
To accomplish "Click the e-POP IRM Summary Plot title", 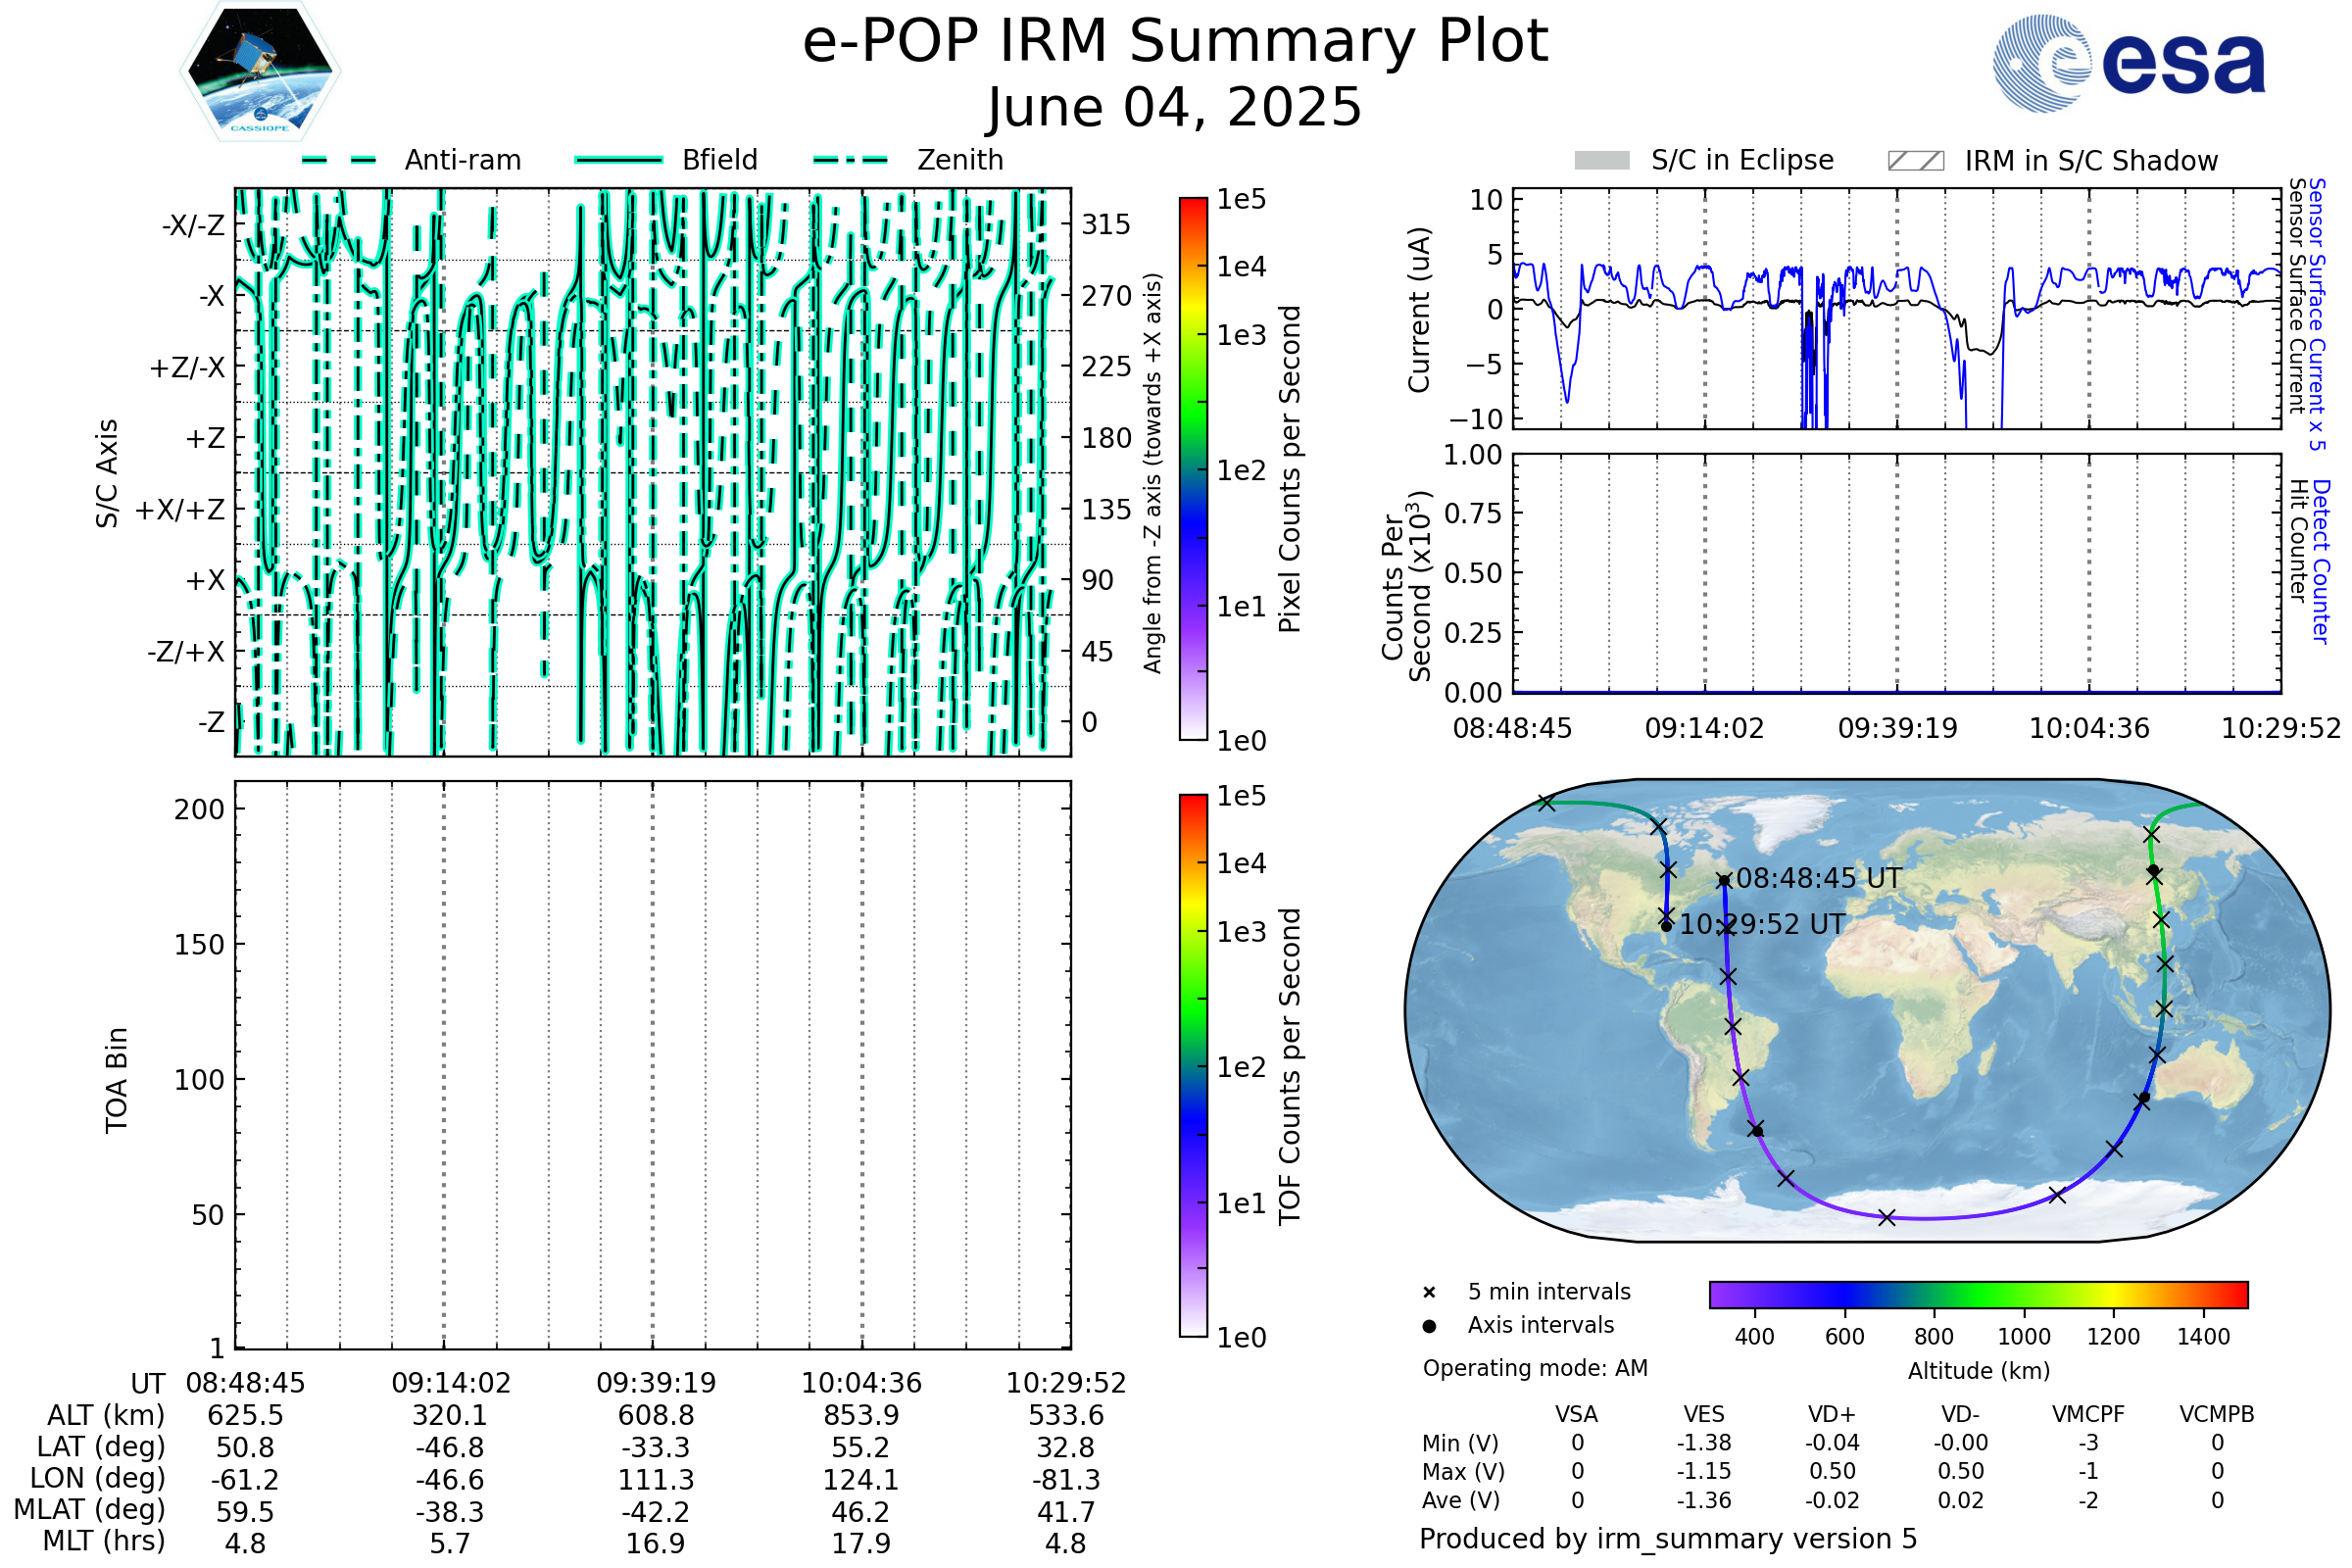I will coord(1175,42).
